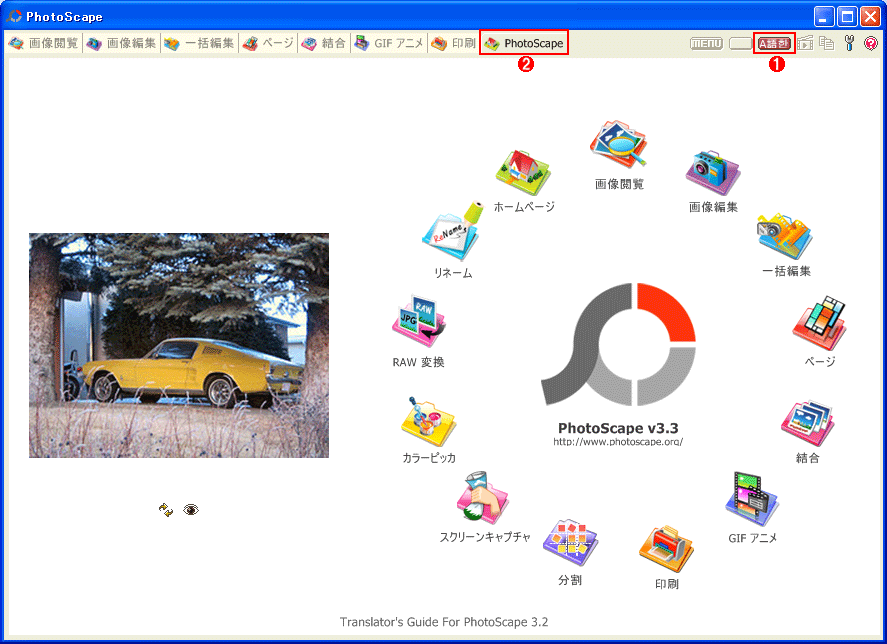Open the 画像閲覧 viewer icon in the circle
This screenshot has width=887, height=644.
point(618,144)
